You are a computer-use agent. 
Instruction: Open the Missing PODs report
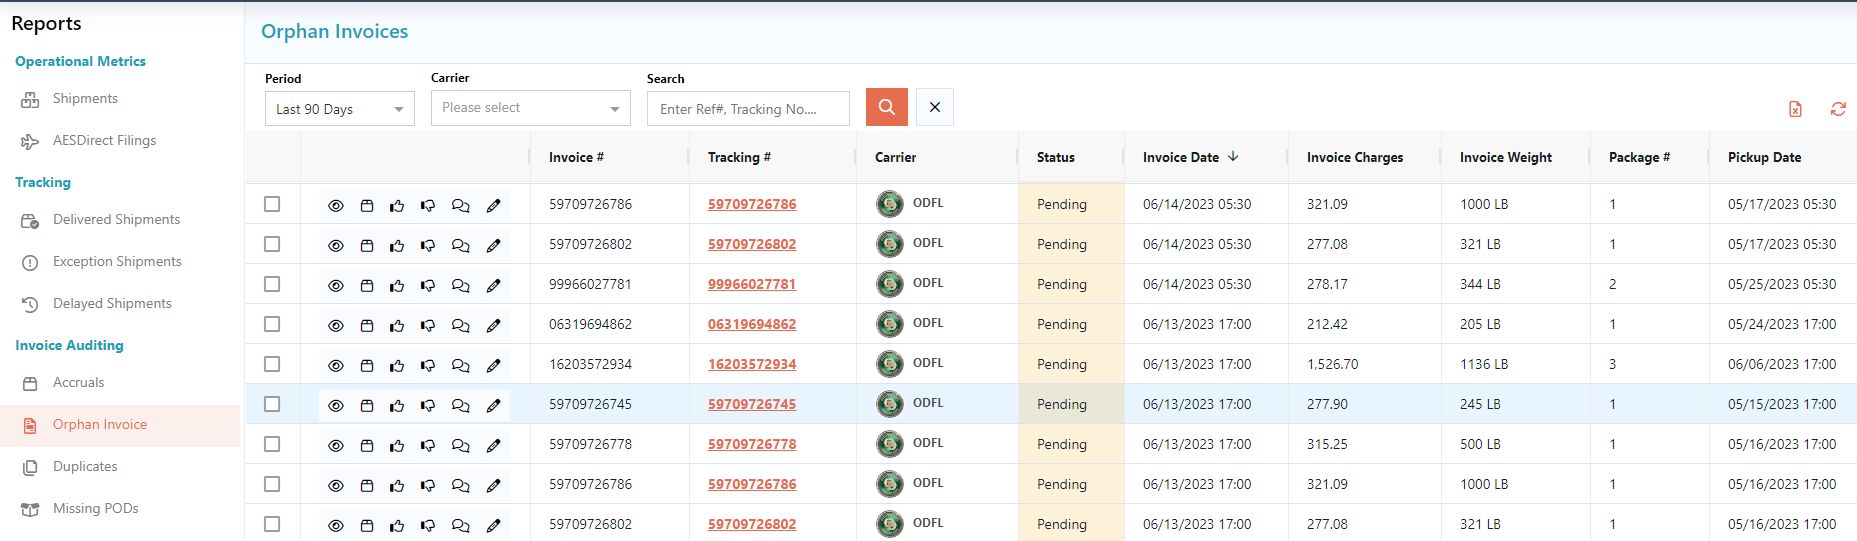tap(95, 508)
